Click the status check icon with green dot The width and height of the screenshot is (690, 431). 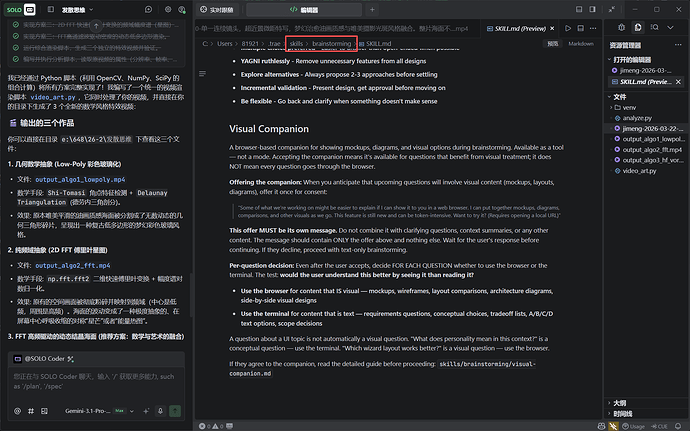(x=182, y=9)
